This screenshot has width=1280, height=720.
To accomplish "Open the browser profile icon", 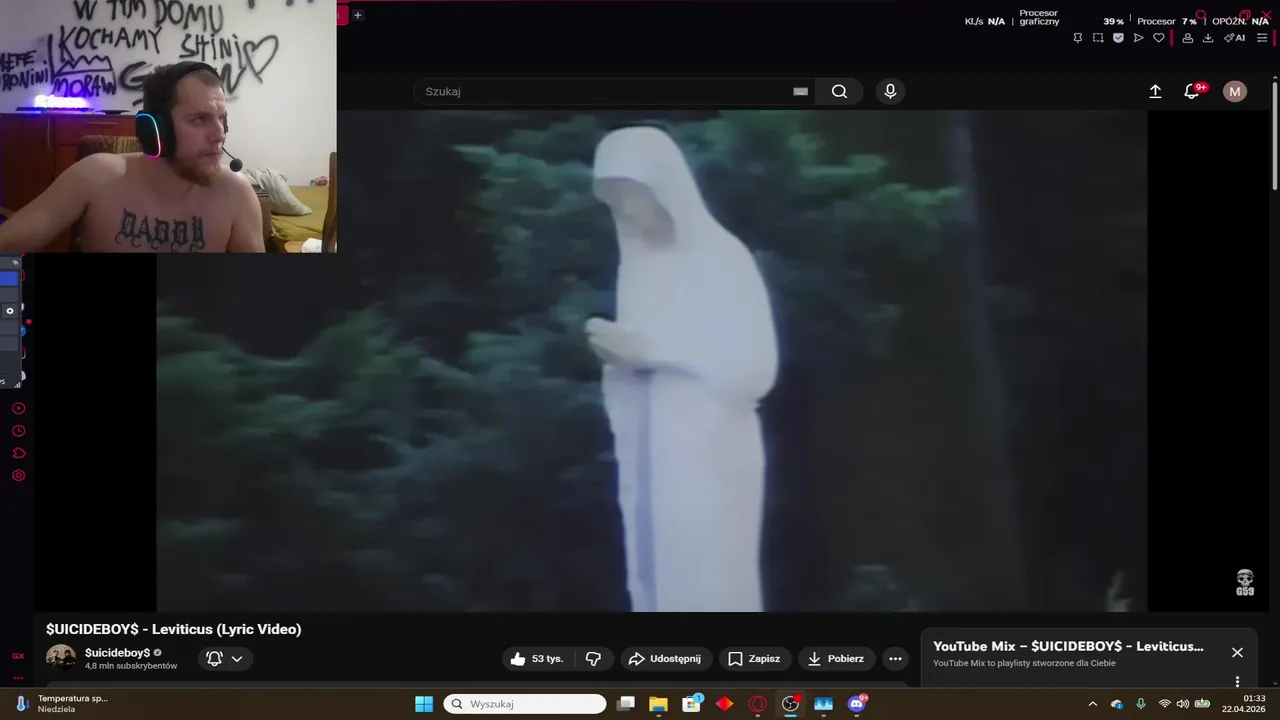I will tap(1187, 38).
